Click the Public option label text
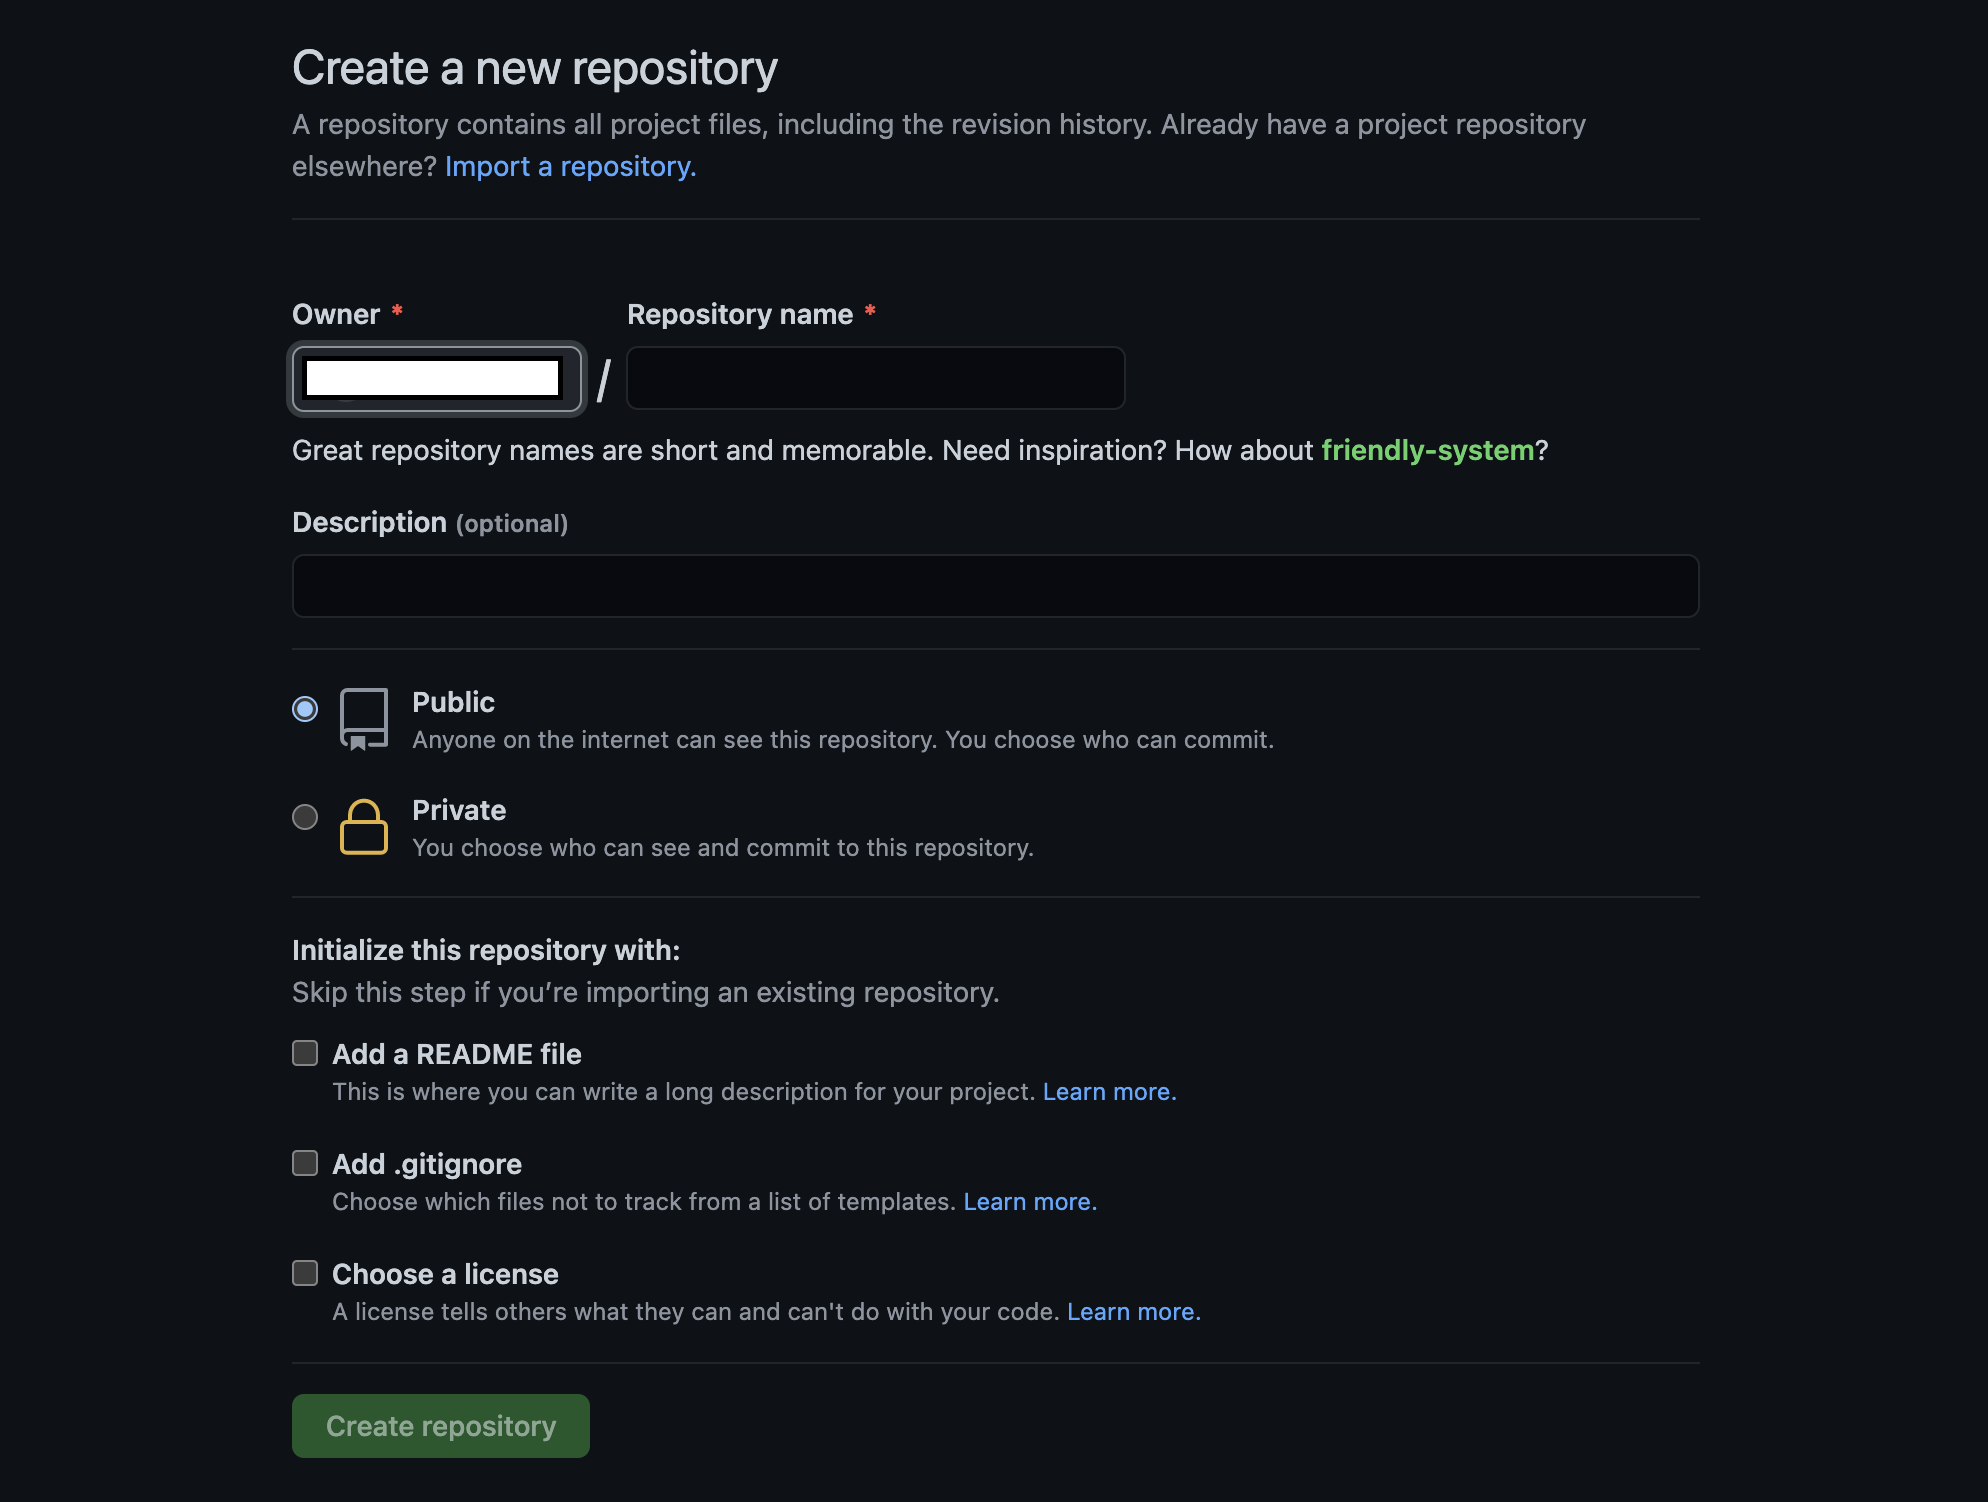The image size is (1988, 1502). tap(453, 702)
